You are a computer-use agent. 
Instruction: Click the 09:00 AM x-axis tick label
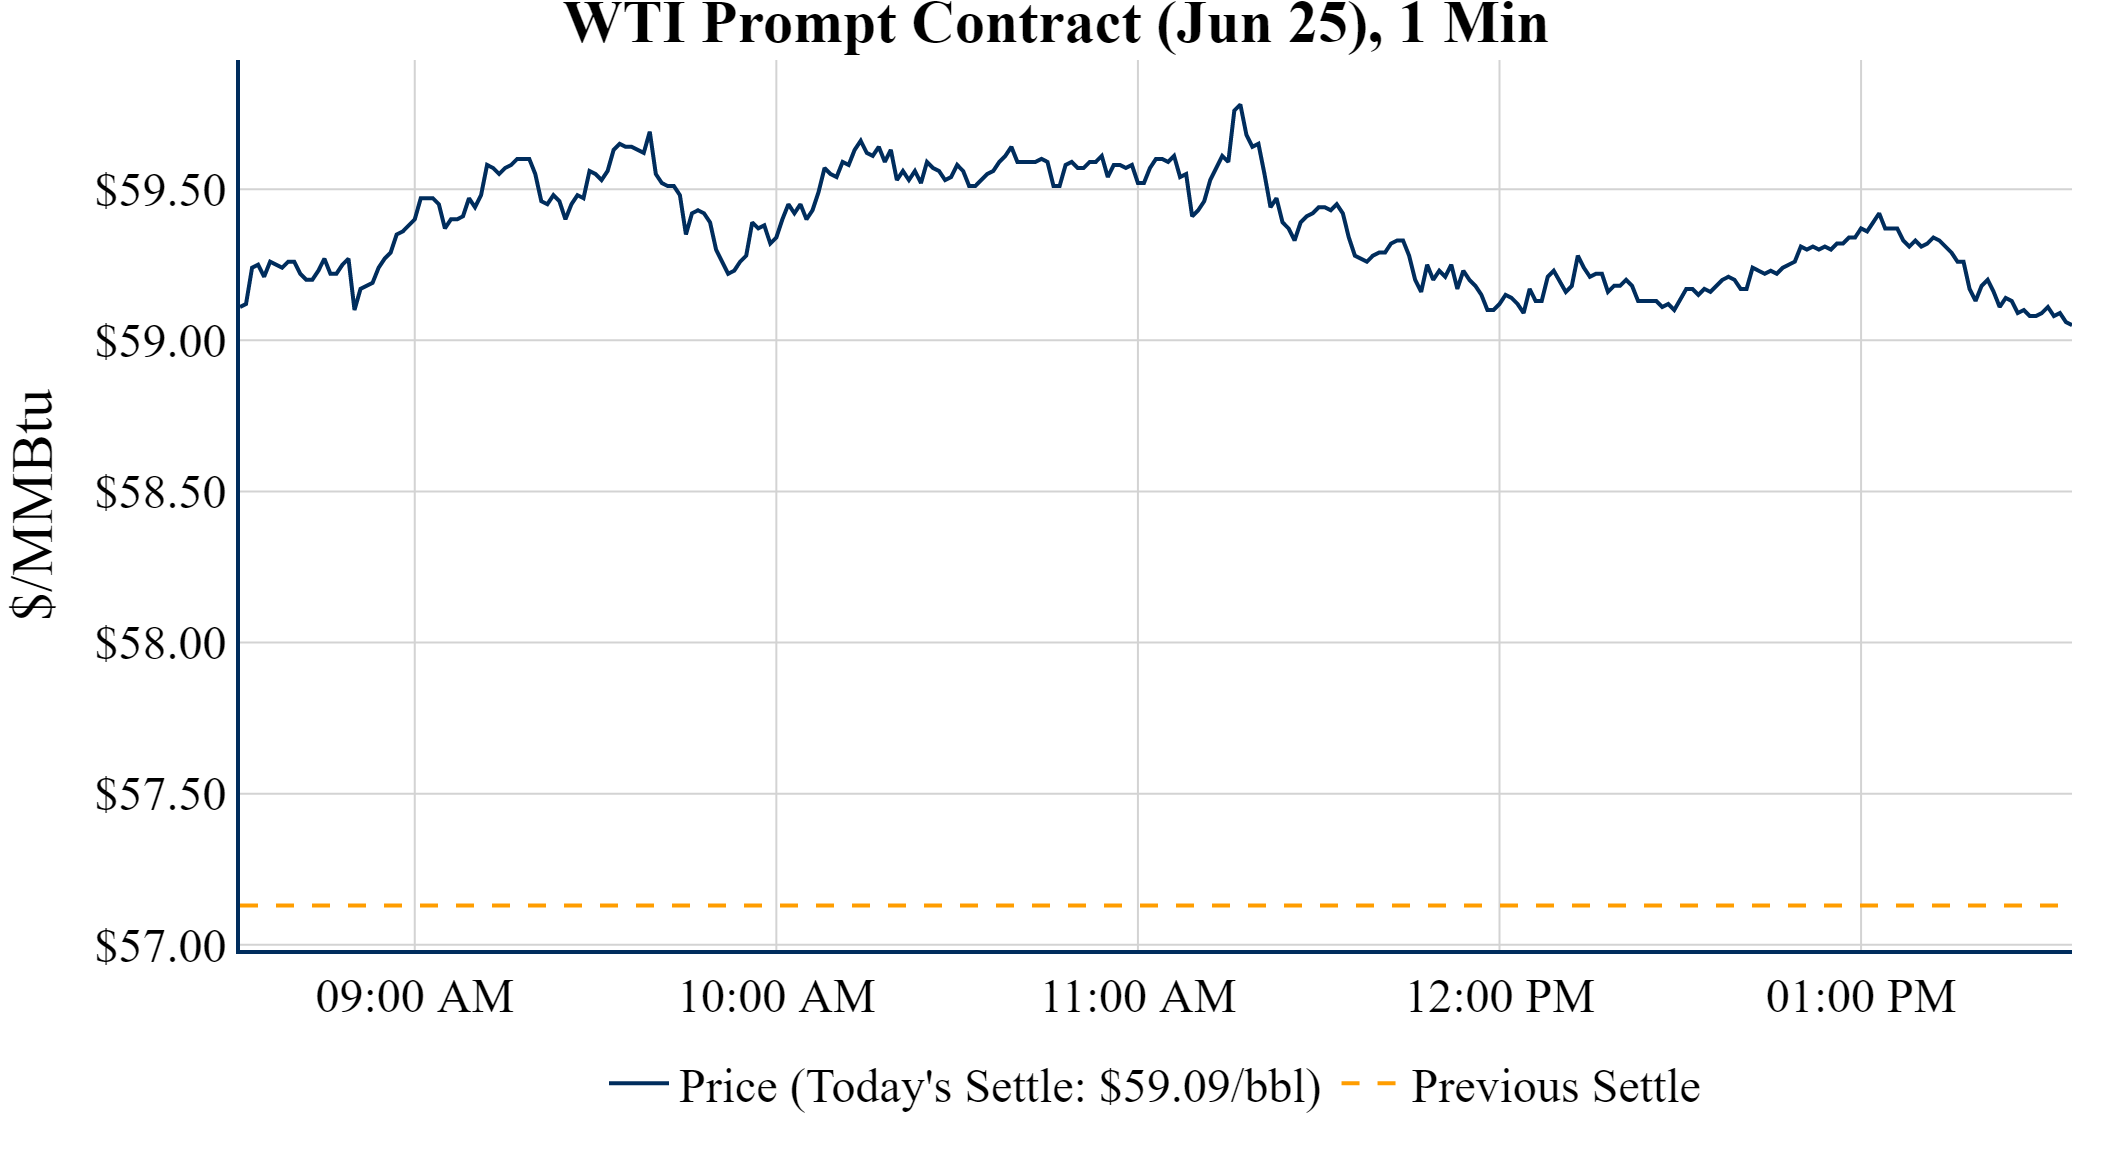[415, 997]
